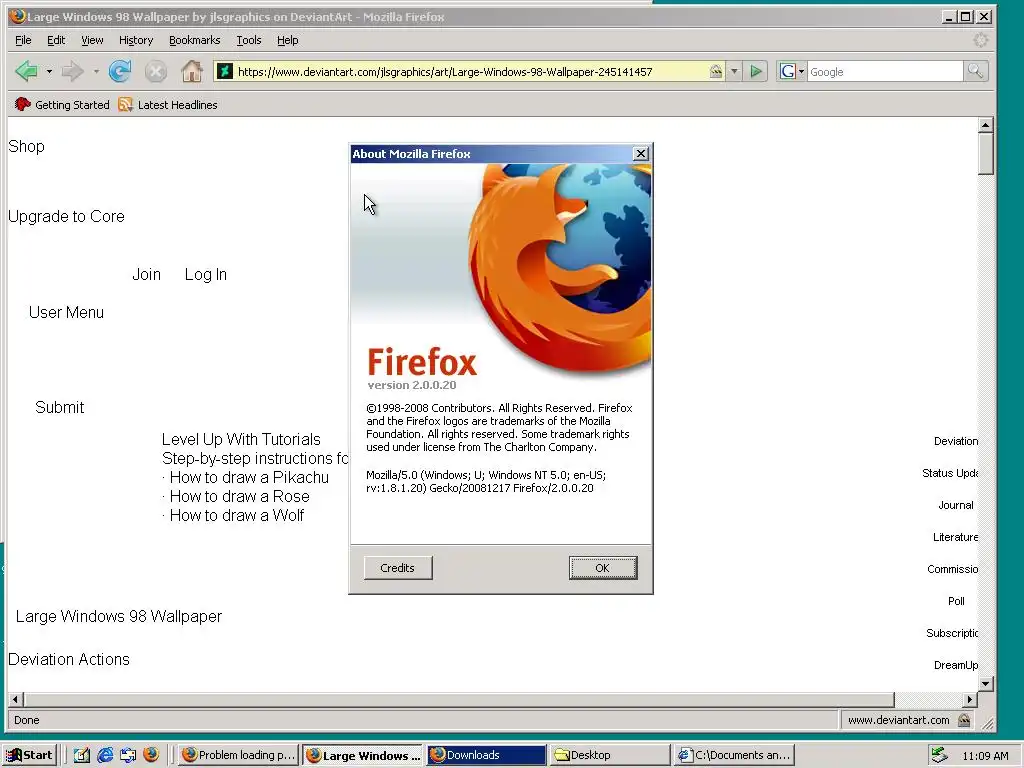The image size is (1024, 768).
Task: Open the User Menu link
Action: 66,312
